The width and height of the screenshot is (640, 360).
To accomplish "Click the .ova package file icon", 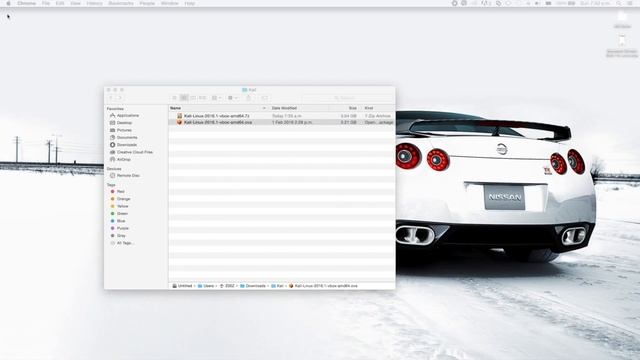I will [179, 122].
